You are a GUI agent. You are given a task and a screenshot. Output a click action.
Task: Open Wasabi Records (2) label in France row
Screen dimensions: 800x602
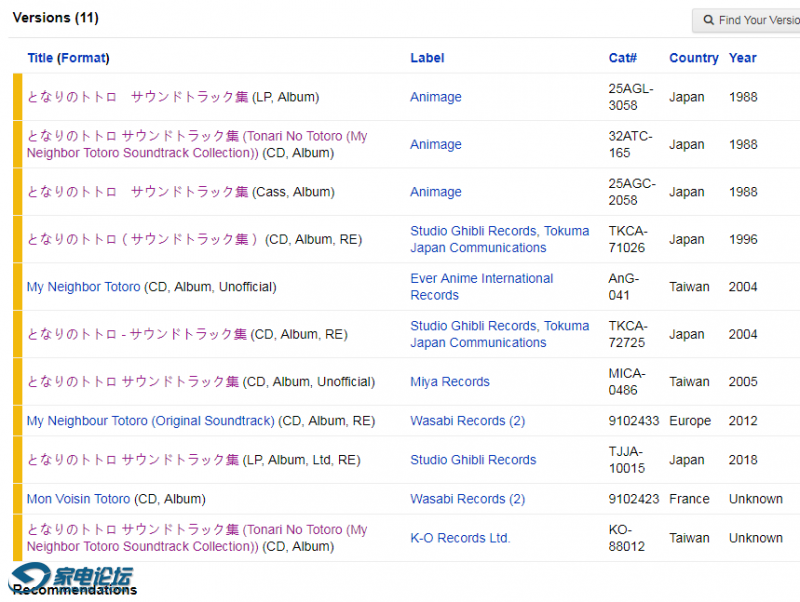[x=467, y=499]
